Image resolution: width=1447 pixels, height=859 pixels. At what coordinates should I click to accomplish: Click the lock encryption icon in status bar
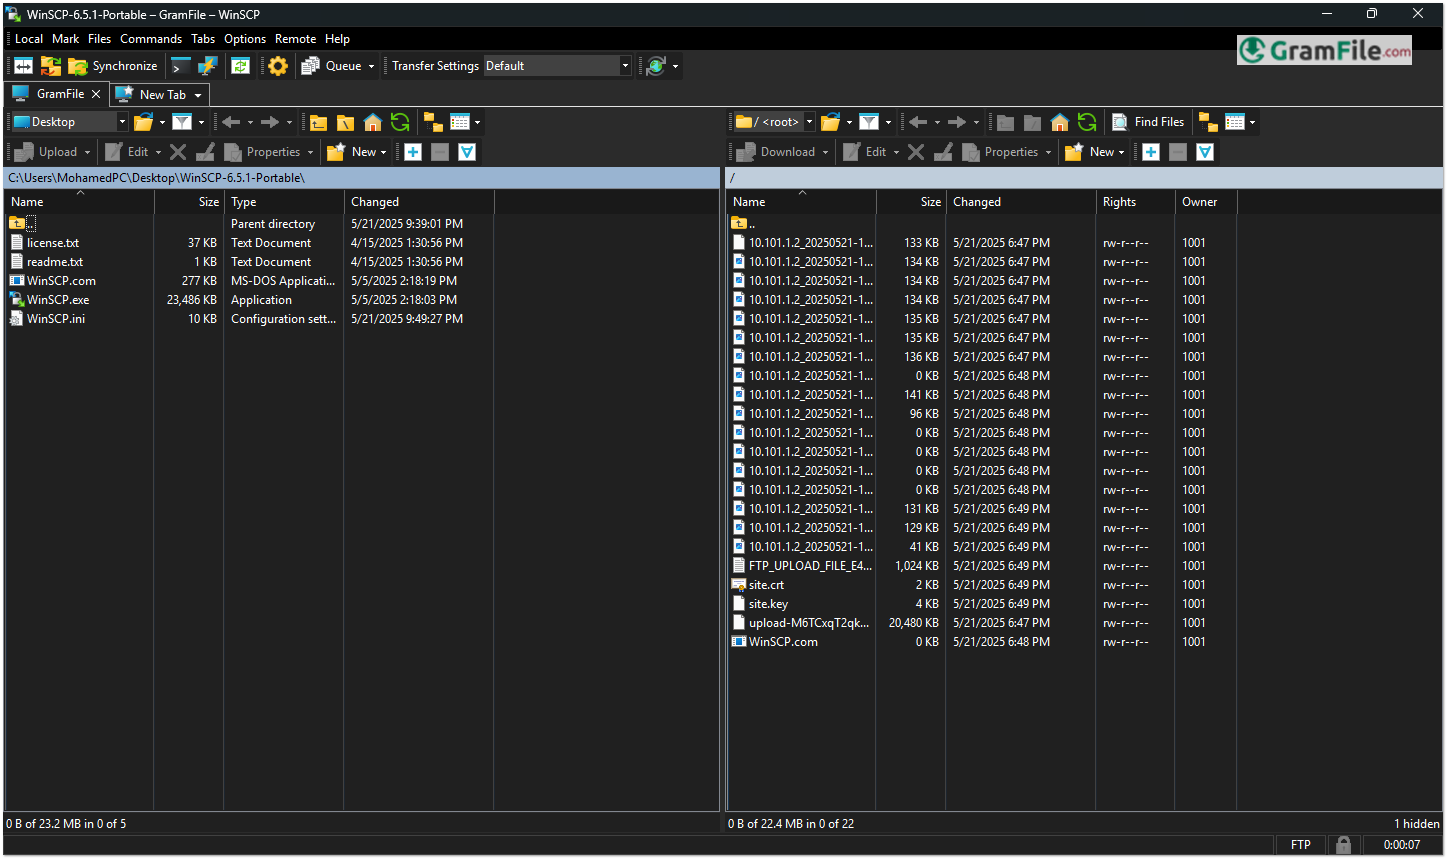pyautogui.click(x=1343, y=845)
